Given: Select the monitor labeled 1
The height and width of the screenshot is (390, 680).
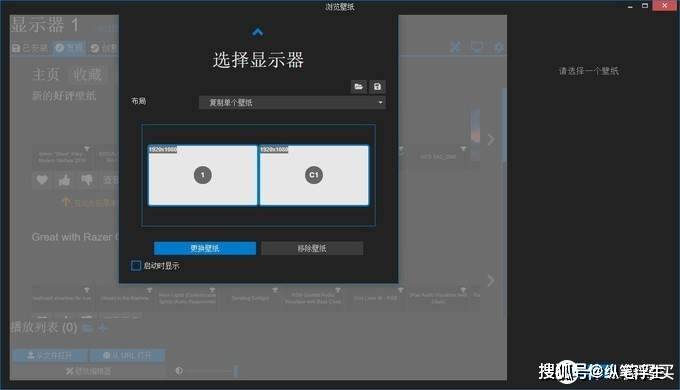Looking at the screenshot, I should click(203, 175).
